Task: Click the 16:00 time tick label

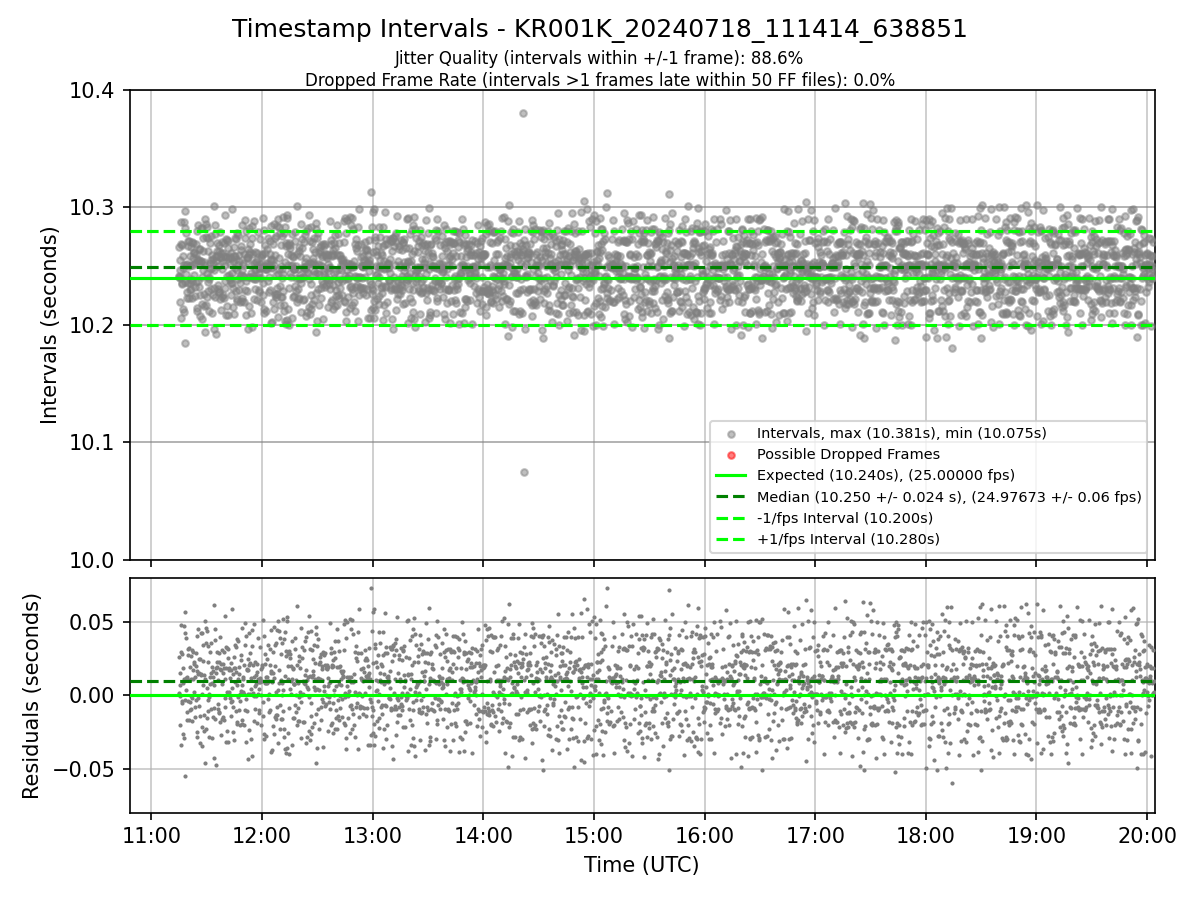Action: (x=704, y=834)
